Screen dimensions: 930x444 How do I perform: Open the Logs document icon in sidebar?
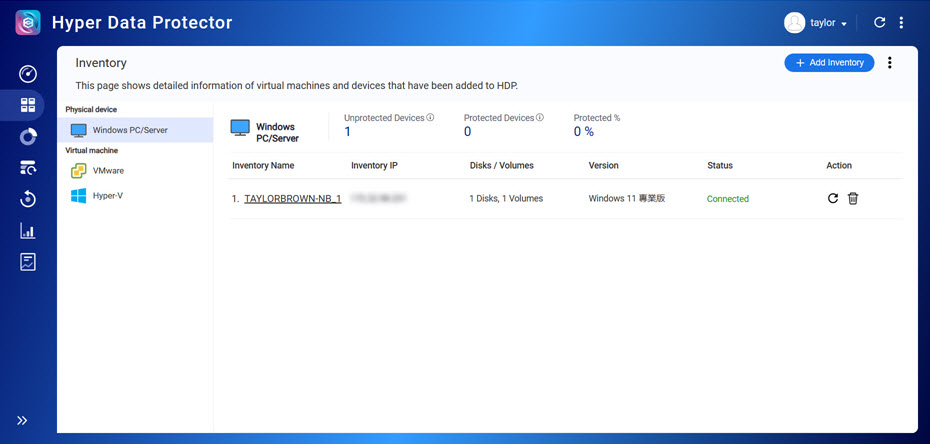(x=27, y=262)
